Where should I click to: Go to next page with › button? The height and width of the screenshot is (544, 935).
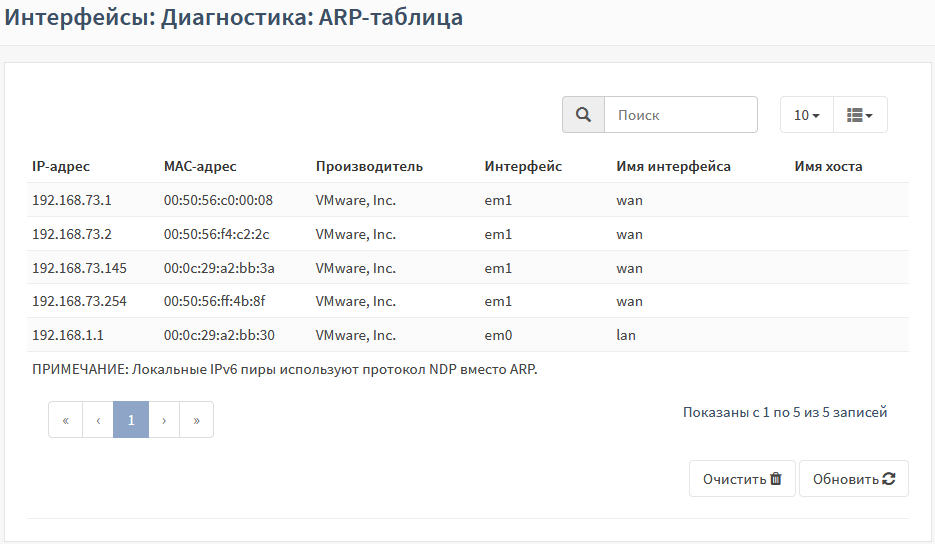[164, 420]
